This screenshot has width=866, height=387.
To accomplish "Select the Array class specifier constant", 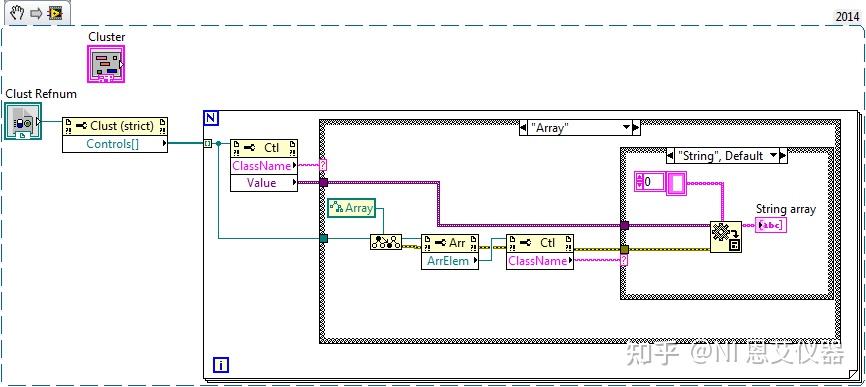I will (352, 208).
